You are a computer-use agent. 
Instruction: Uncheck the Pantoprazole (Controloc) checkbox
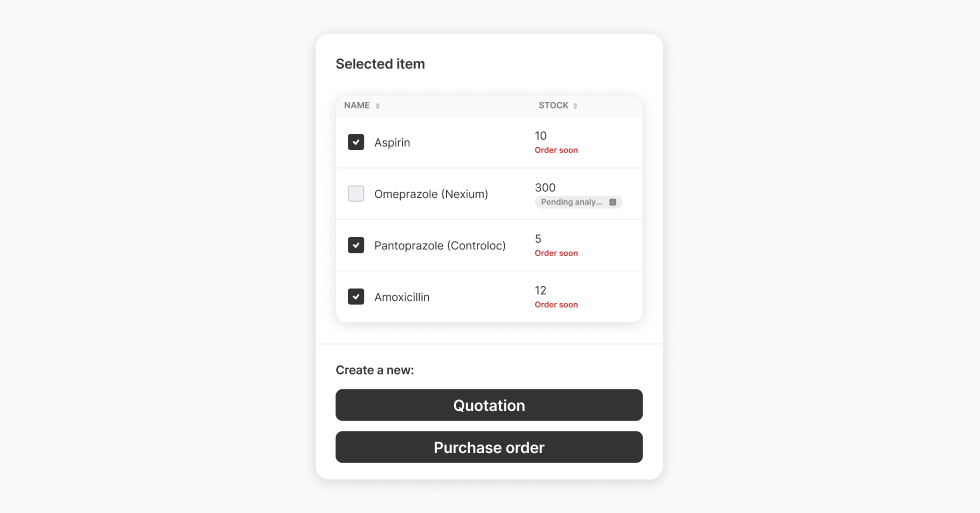(x=356, y=245)
